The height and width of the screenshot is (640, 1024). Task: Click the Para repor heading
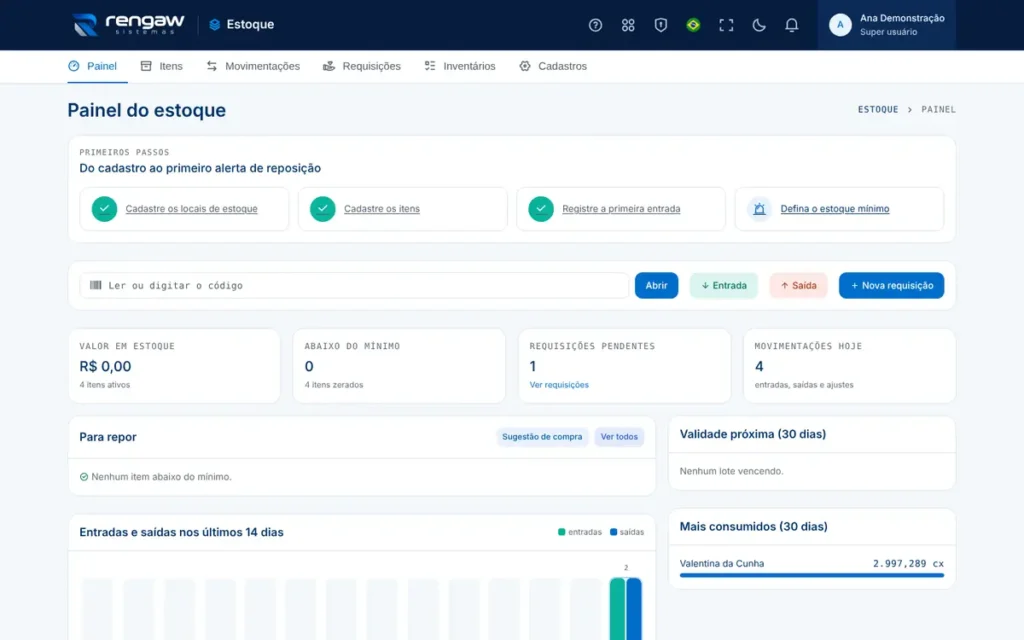(108, 437)
